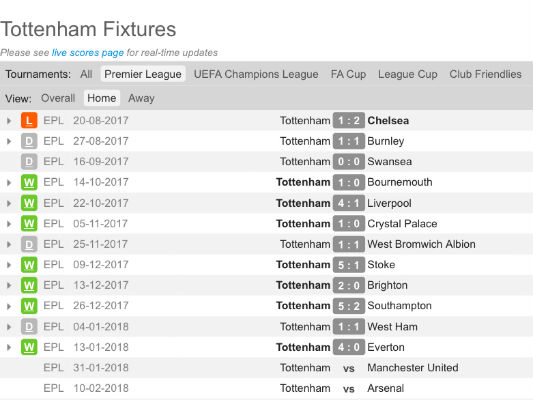Click the grey D badge for Swansea match
The height and width of the screenshot is (400, 533).
click(29, 162)
